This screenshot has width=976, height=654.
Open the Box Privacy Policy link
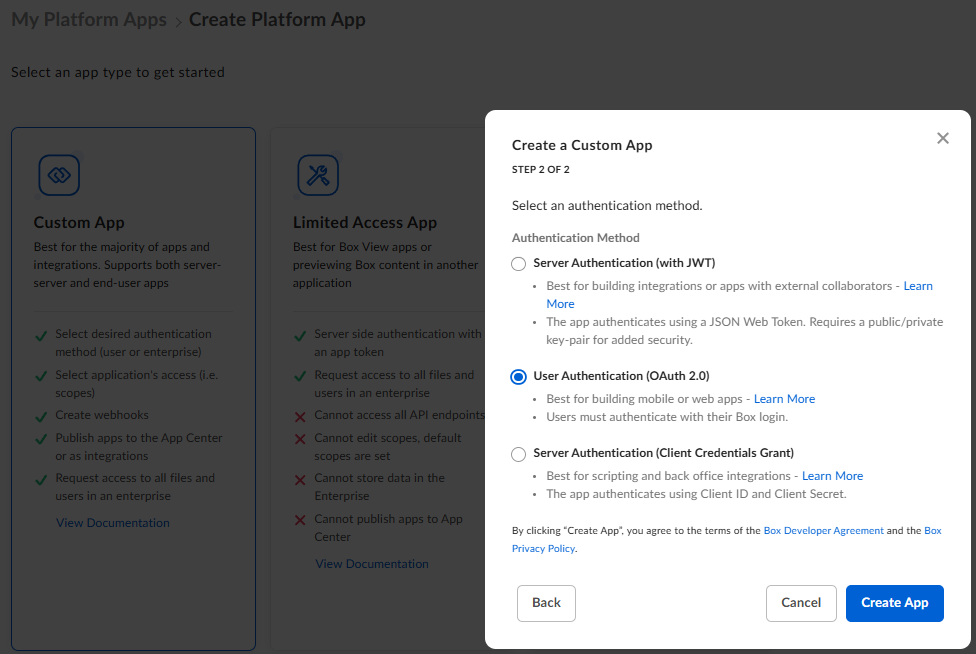click(x=543, y=549)
